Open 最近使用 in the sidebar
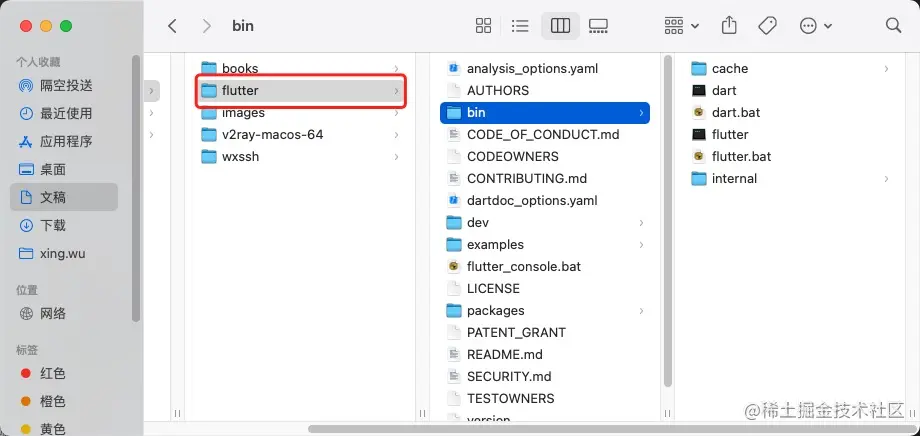Screen dimensions: 920x436 pos(64,113)
